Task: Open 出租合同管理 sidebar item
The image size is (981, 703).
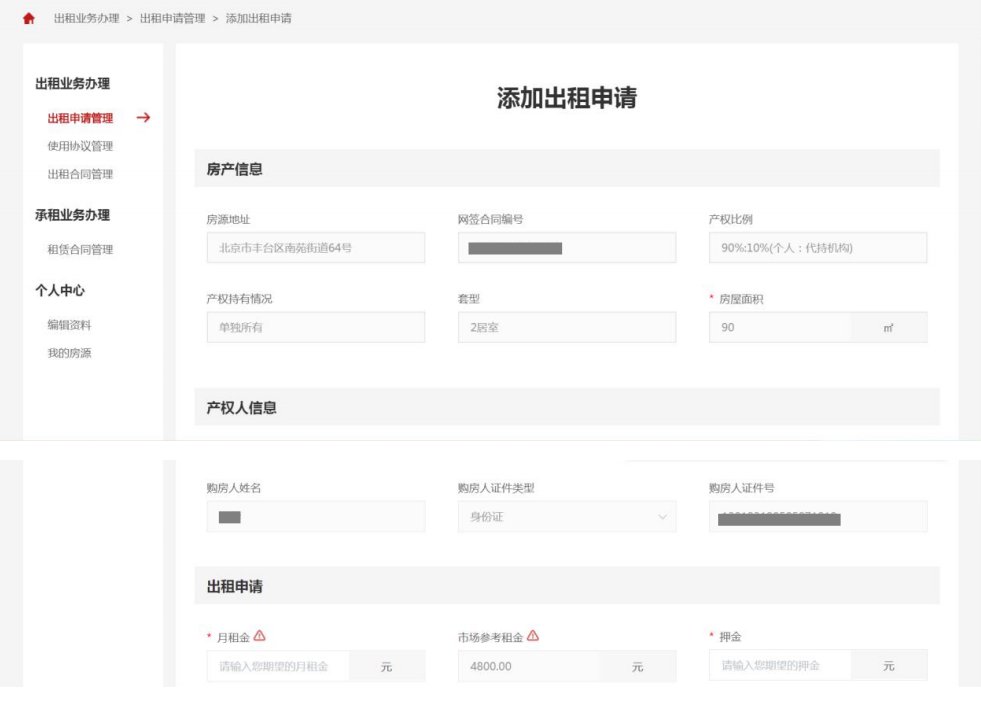Action: pyautogui.click(x=80, y=174)
